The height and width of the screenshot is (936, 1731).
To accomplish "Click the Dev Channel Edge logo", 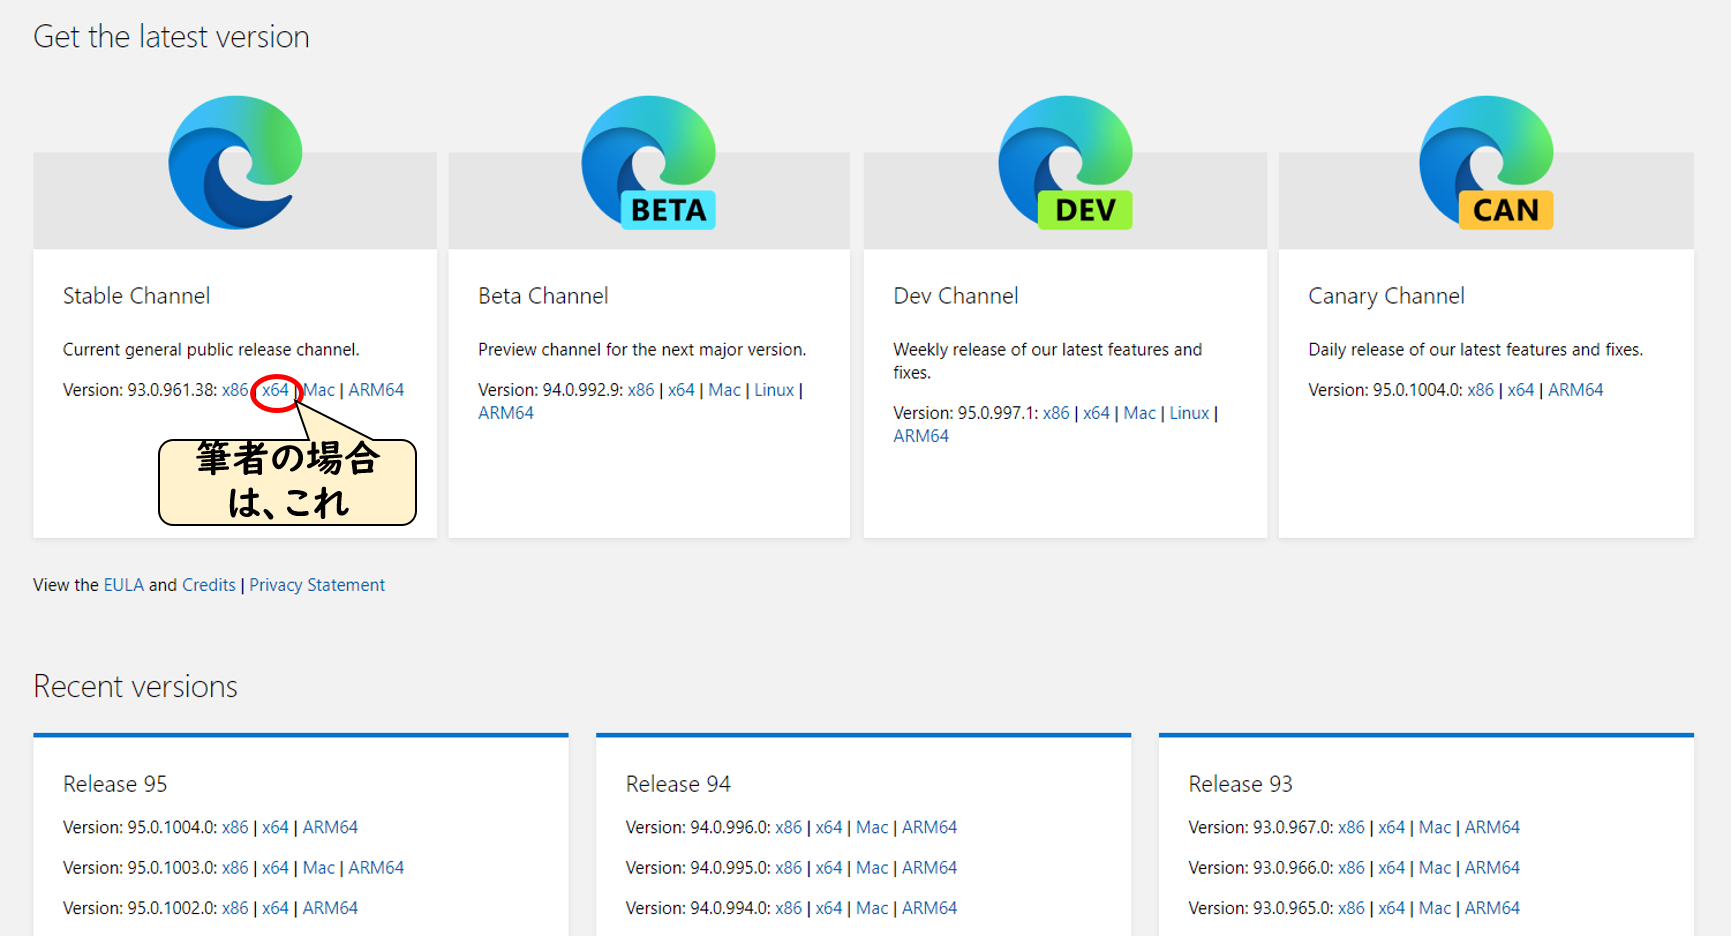I will (1066, 163).
